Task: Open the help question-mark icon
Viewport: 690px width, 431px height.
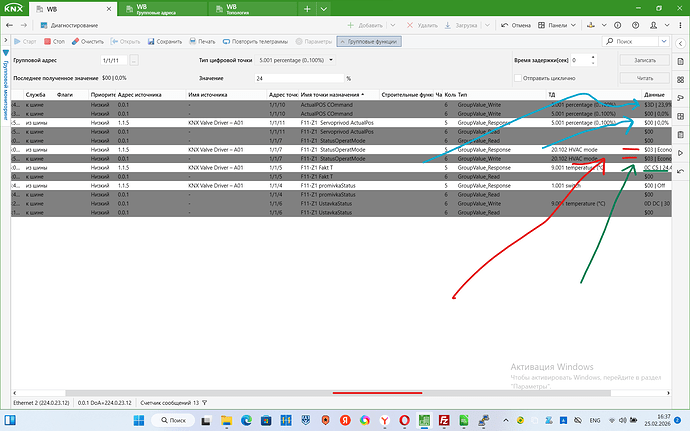Action: tap(635, 25)
